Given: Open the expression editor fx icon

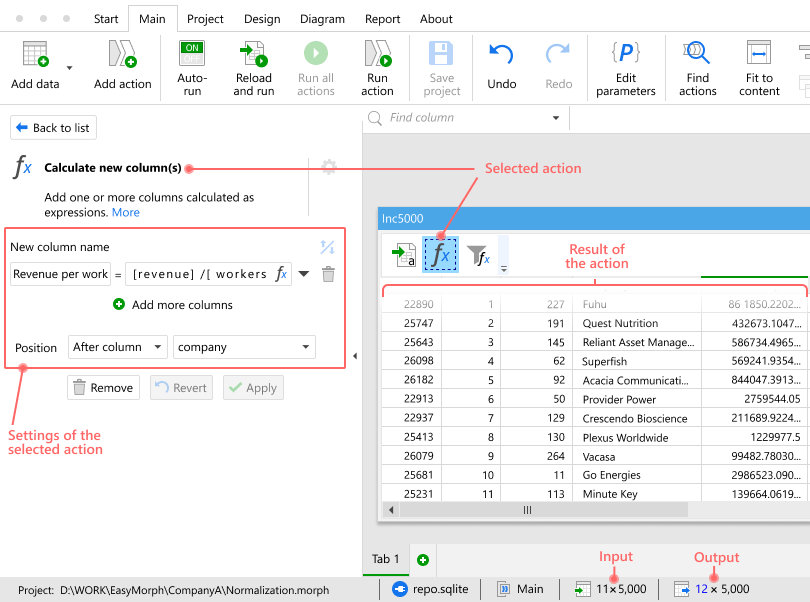Looking at the screenshot, I should (x=281, y=274).
